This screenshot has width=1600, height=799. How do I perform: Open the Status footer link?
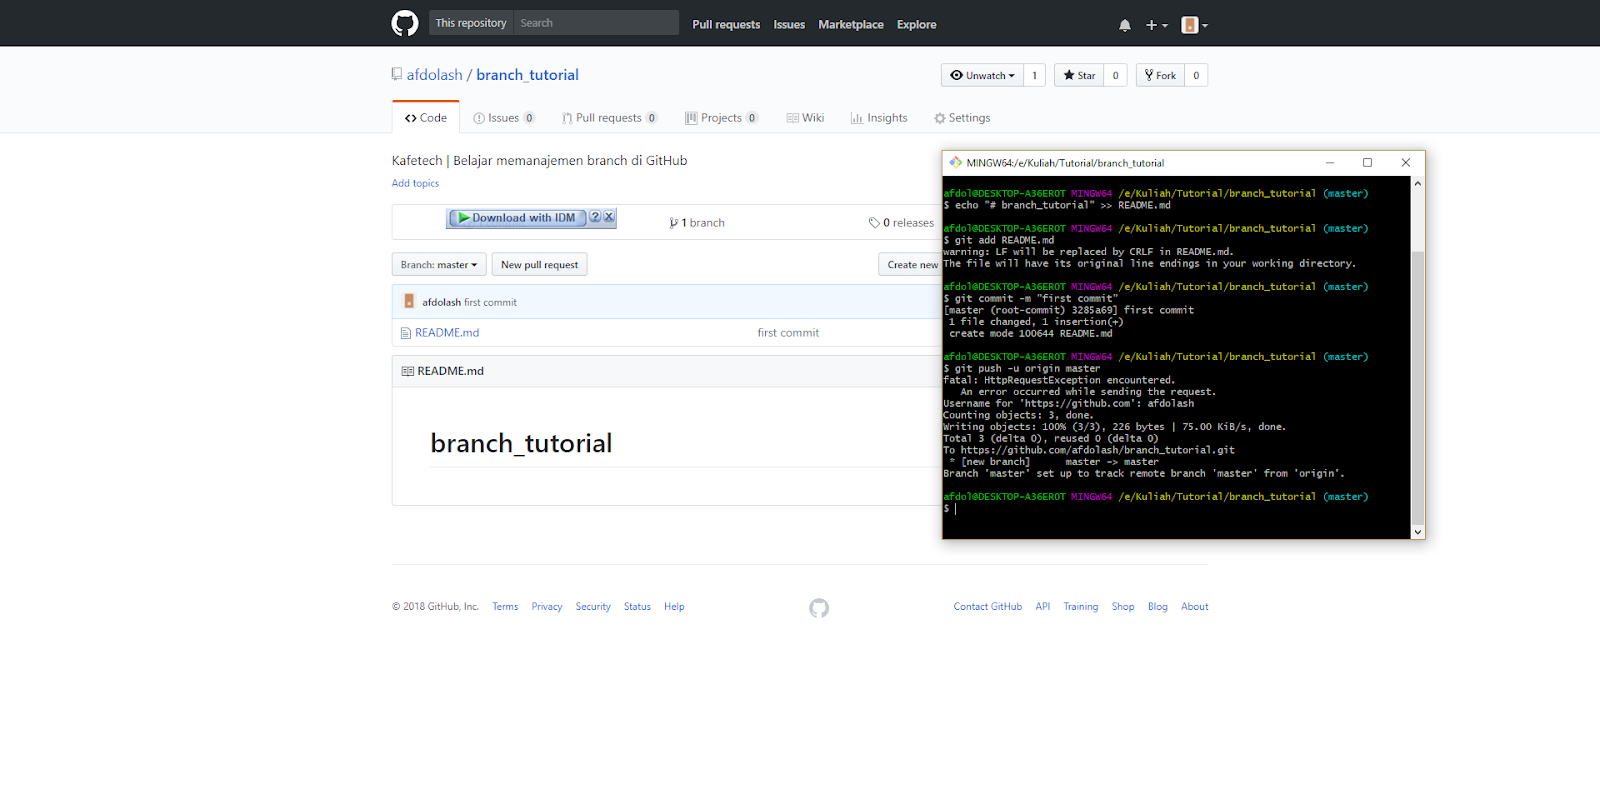(x=637, y=607)
